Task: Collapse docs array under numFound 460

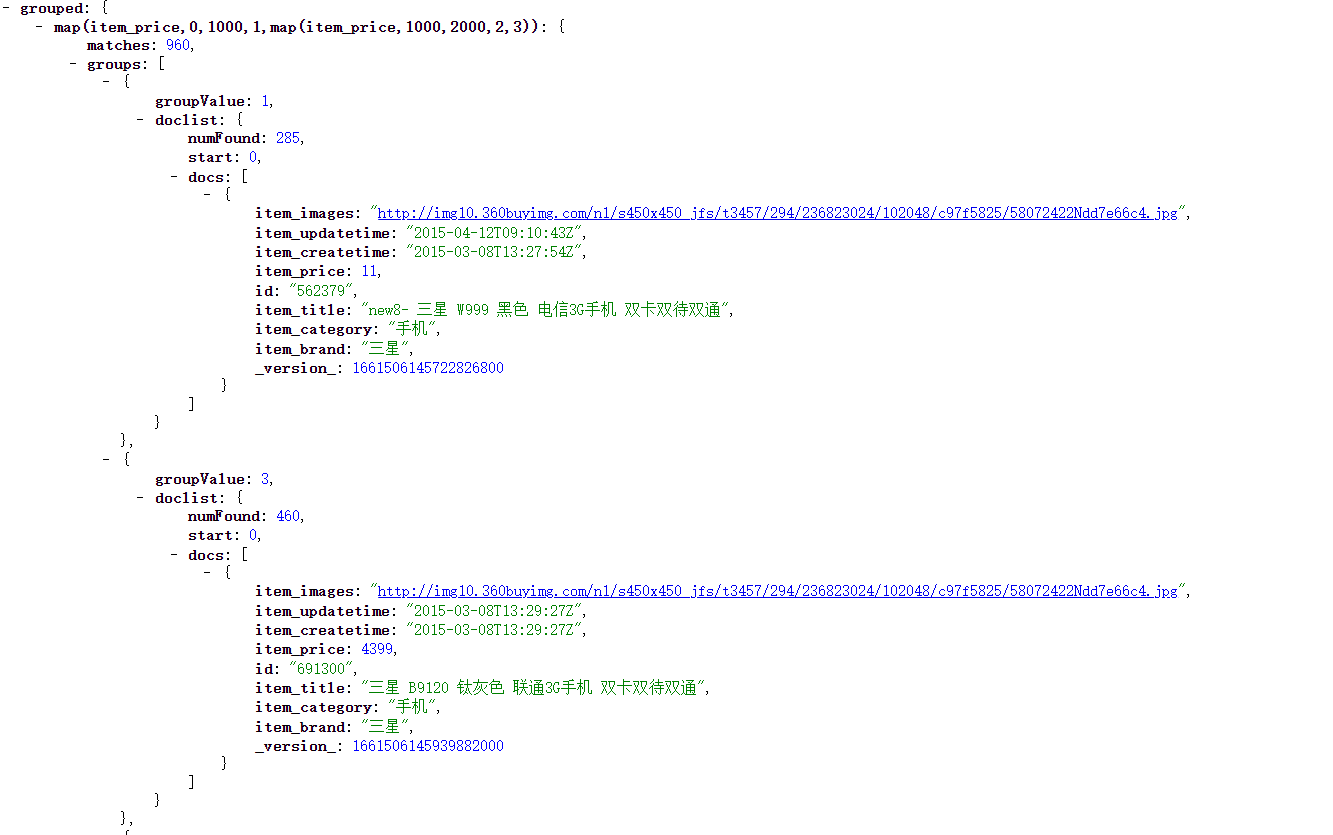Action: pyautogui.click(x=175, y=556)
